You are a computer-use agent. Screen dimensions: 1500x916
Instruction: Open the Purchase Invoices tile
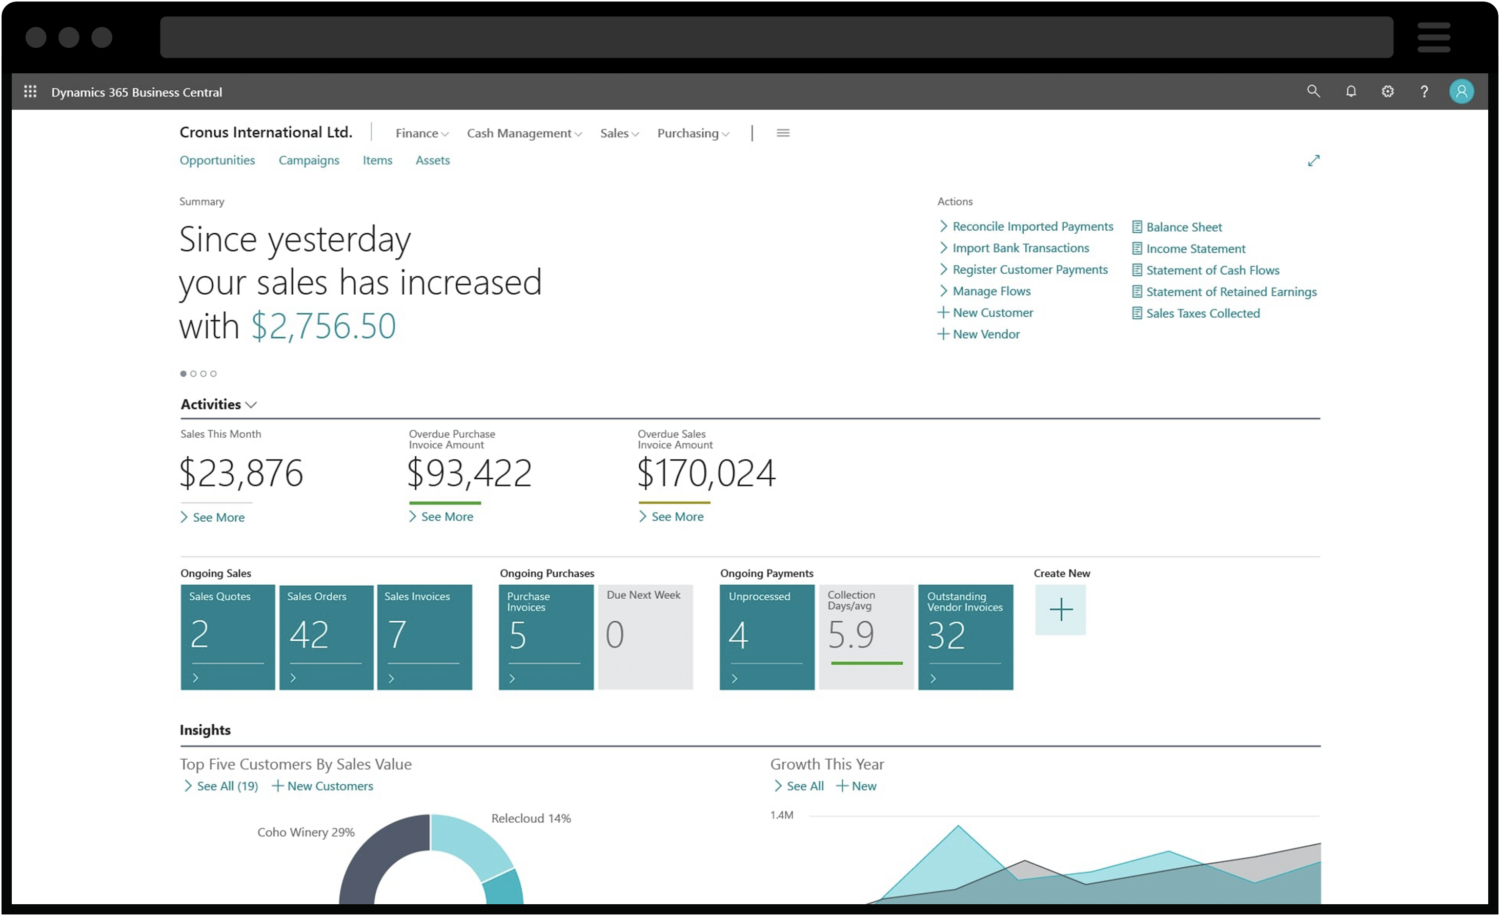coord(546,637)
